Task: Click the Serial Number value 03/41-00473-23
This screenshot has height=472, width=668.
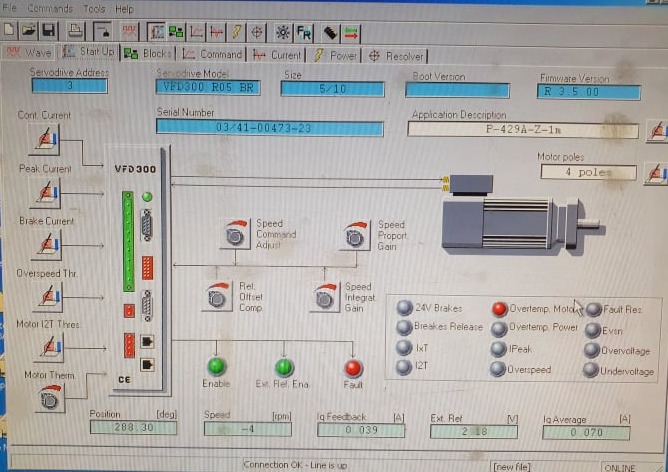Action: pyautogui.click(x=270, y=128)
